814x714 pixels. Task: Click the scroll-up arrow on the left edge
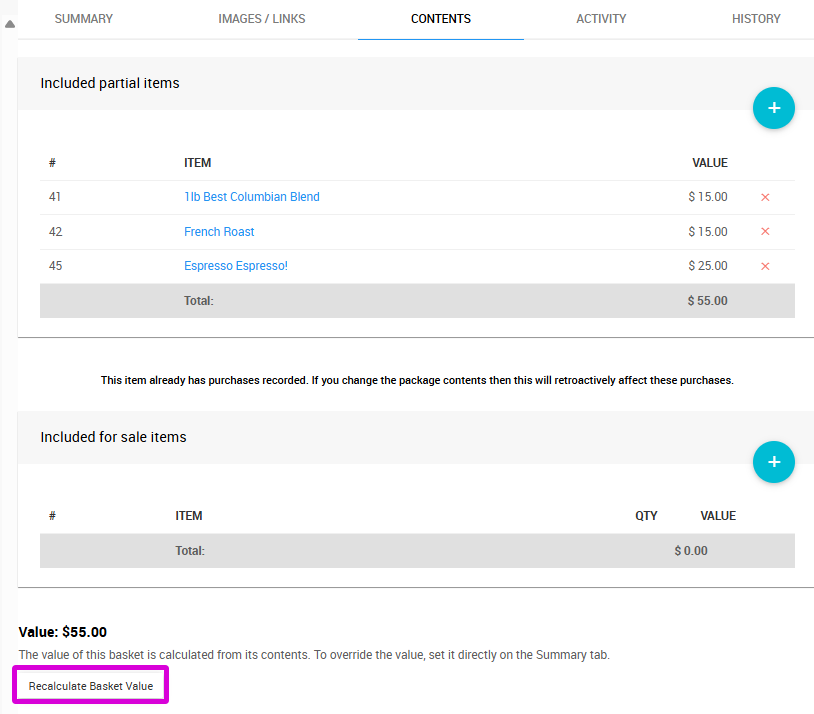click(10, 24)
